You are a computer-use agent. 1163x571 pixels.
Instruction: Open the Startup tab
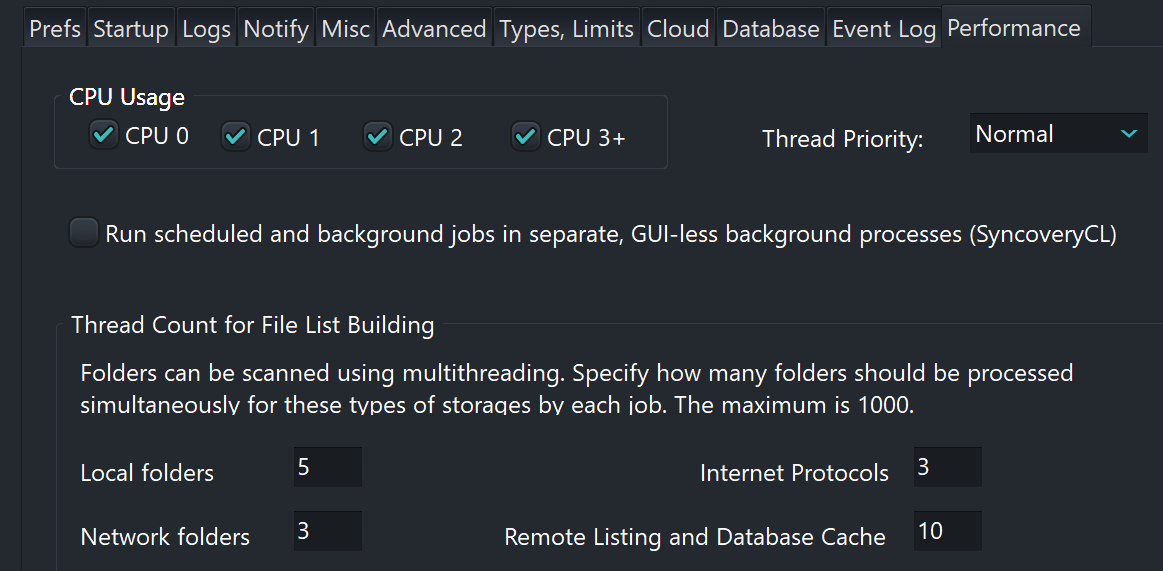tap(132, 29)
